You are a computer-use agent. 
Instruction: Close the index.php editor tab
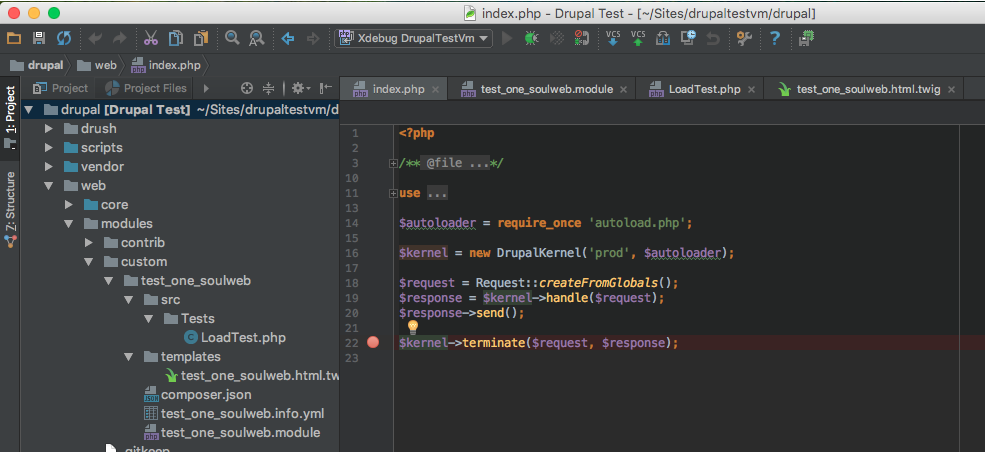435,90
